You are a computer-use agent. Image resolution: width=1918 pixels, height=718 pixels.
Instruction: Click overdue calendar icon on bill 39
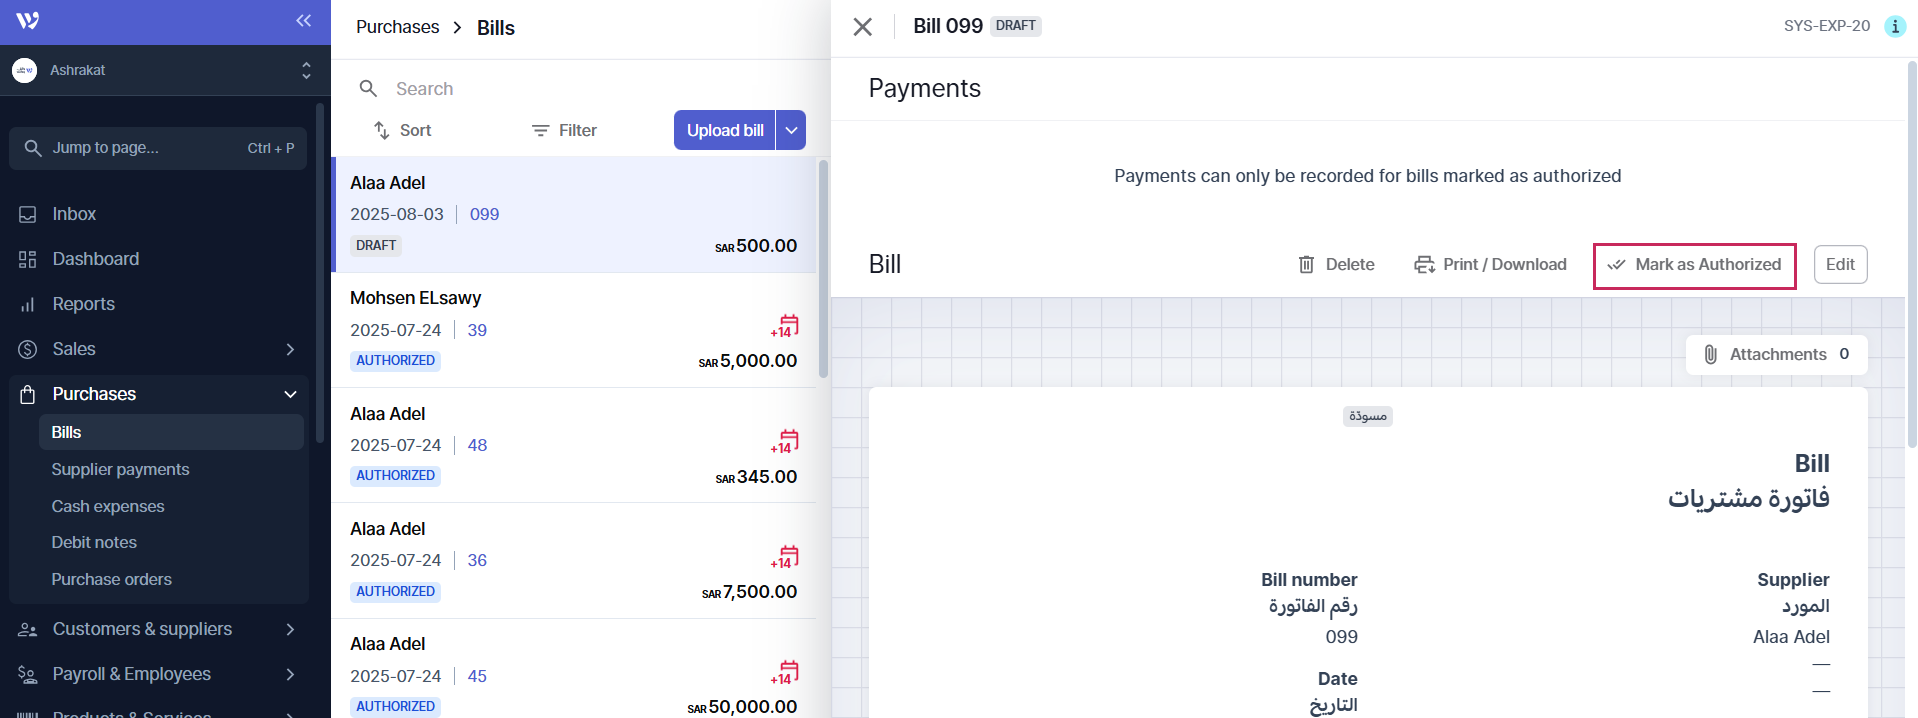[786, 326]
